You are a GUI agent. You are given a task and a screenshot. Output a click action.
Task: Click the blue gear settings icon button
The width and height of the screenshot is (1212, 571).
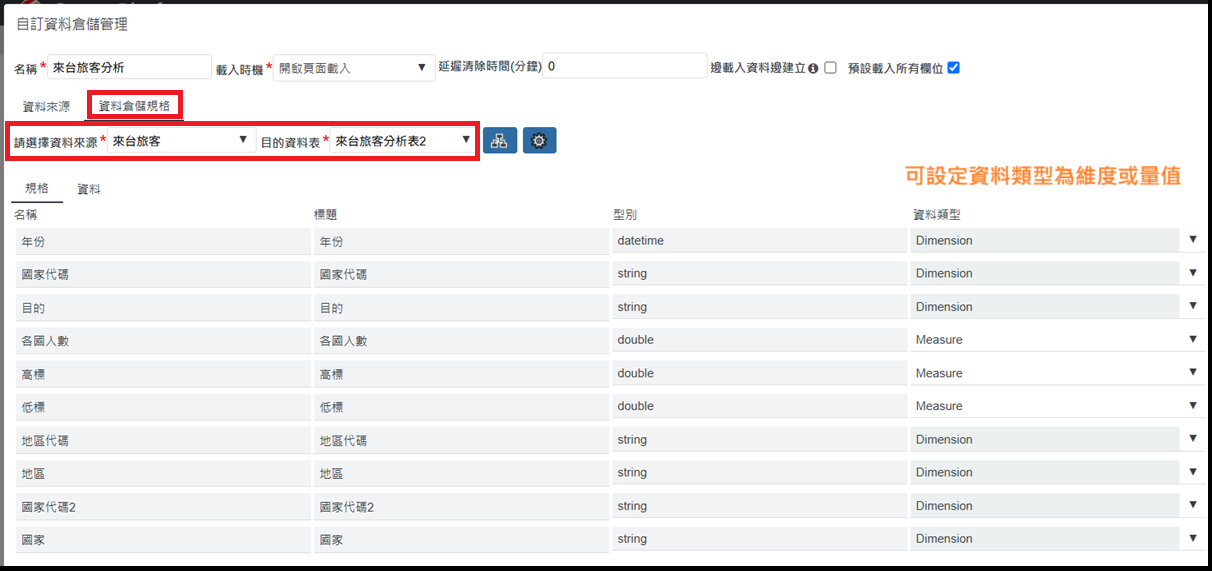(x=539, y=141)
